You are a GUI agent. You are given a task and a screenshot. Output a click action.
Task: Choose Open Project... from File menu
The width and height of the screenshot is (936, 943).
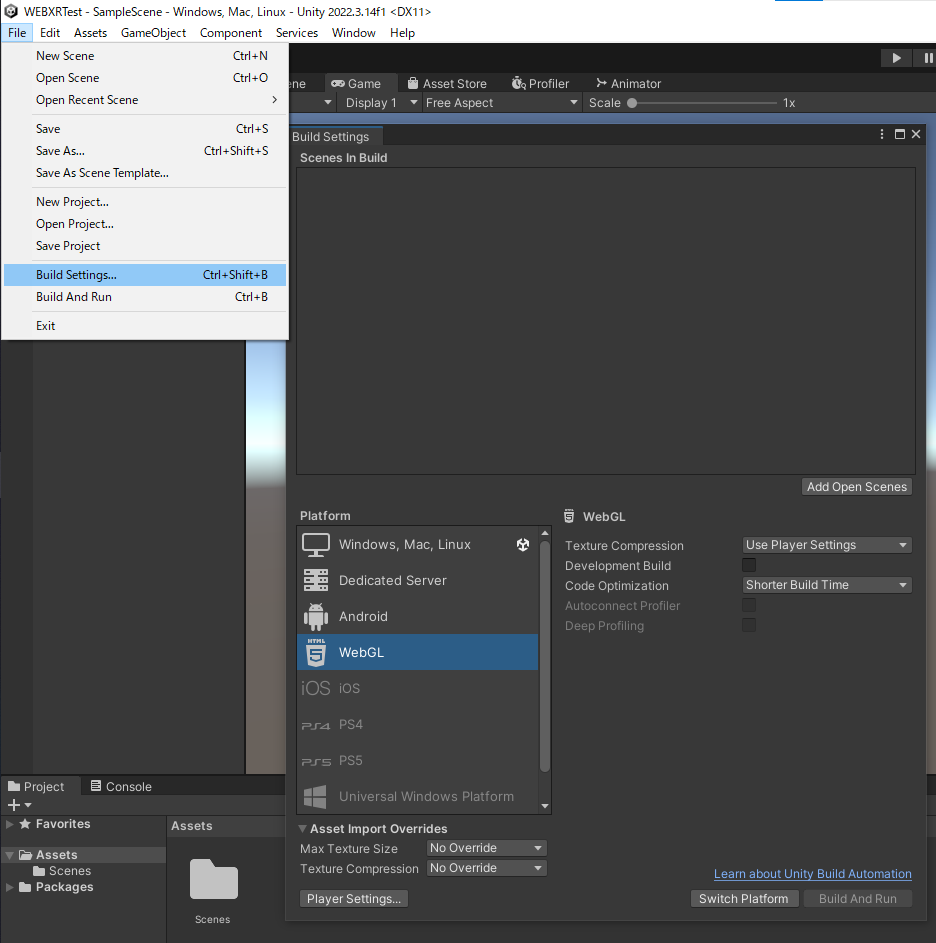coord(144,224)
